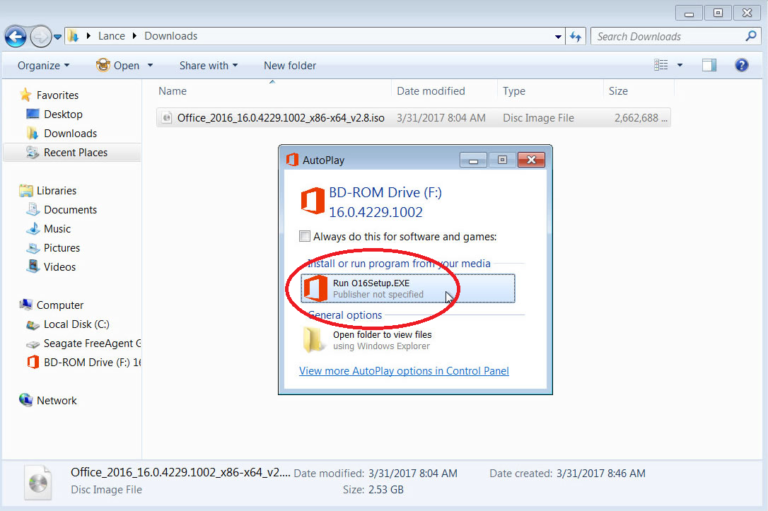Open the change view dropdown arrow

680,65
